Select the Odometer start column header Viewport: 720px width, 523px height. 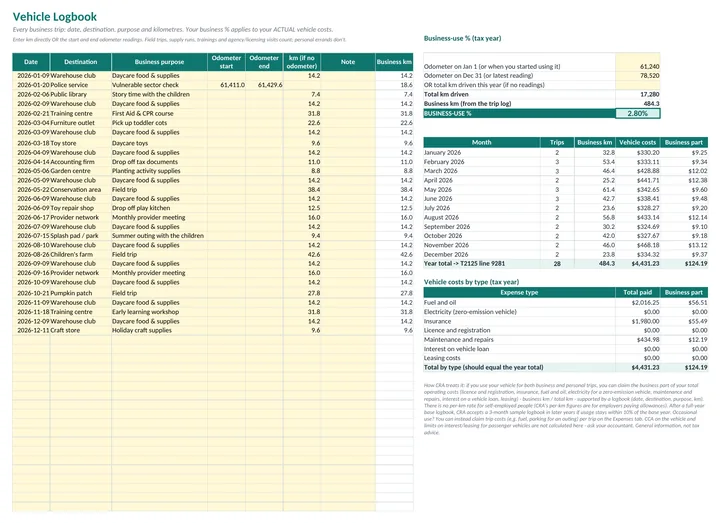226,62
